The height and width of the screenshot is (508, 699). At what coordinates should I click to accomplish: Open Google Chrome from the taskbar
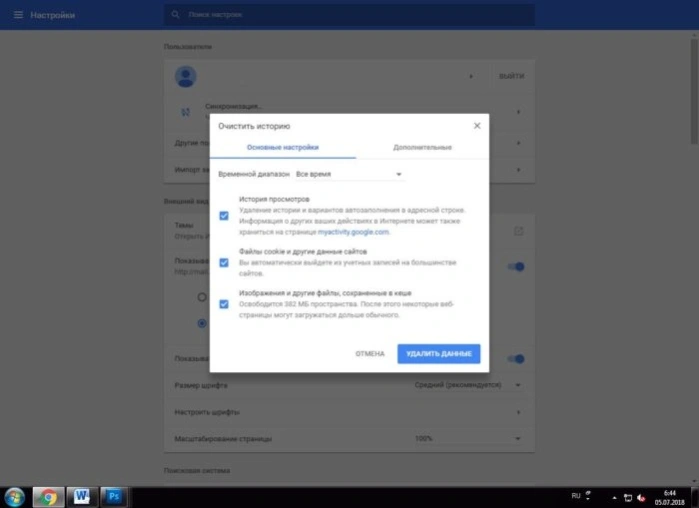tap(48, 496)
